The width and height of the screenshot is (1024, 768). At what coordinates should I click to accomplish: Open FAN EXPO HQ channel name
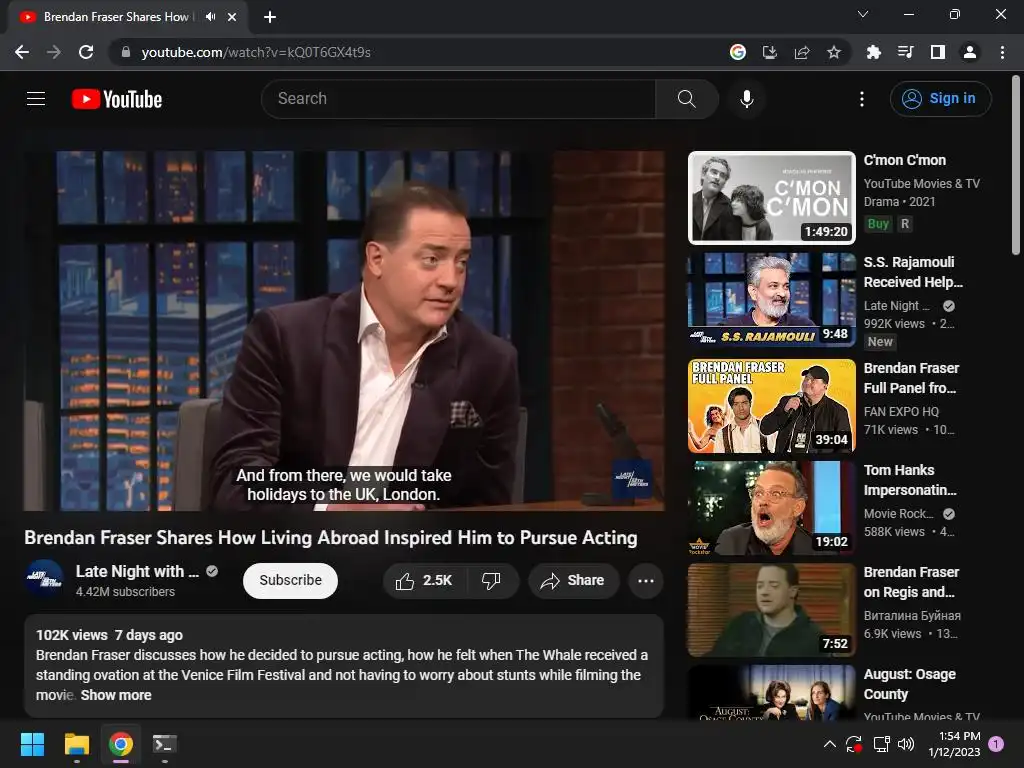click(901, 412)
